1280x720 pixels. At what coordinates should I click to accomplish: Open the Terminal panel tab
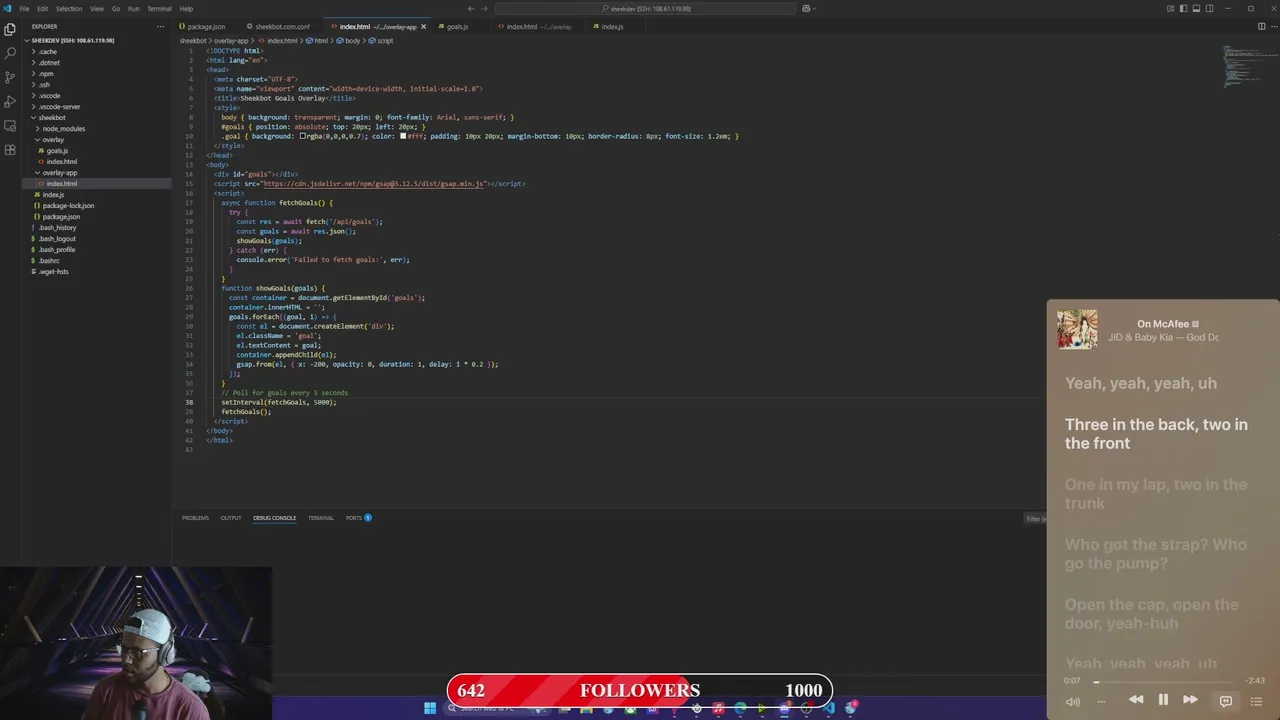click(321, 518)
